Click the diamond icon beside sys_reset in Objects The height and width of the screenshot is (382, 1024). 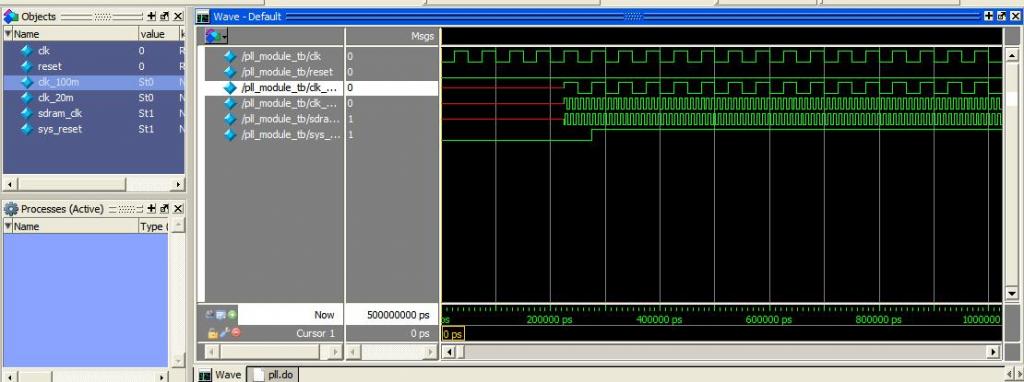(27, 129)
